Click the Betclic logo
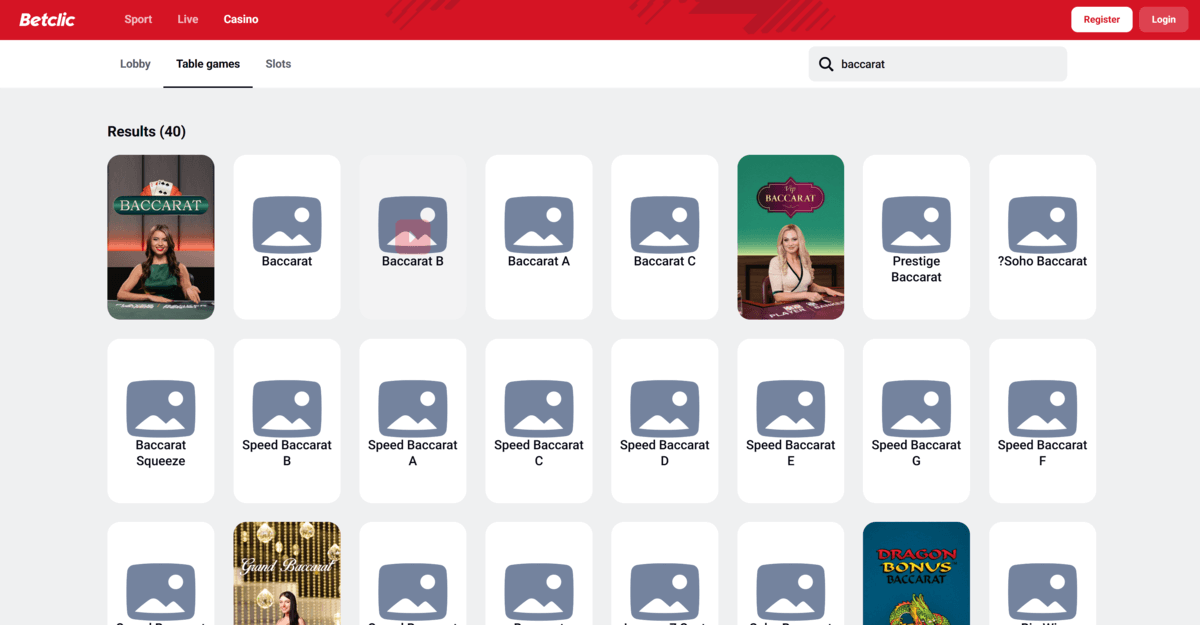Image resolution: width=1200 pixels, height=625 pixels. coord(47,19)
